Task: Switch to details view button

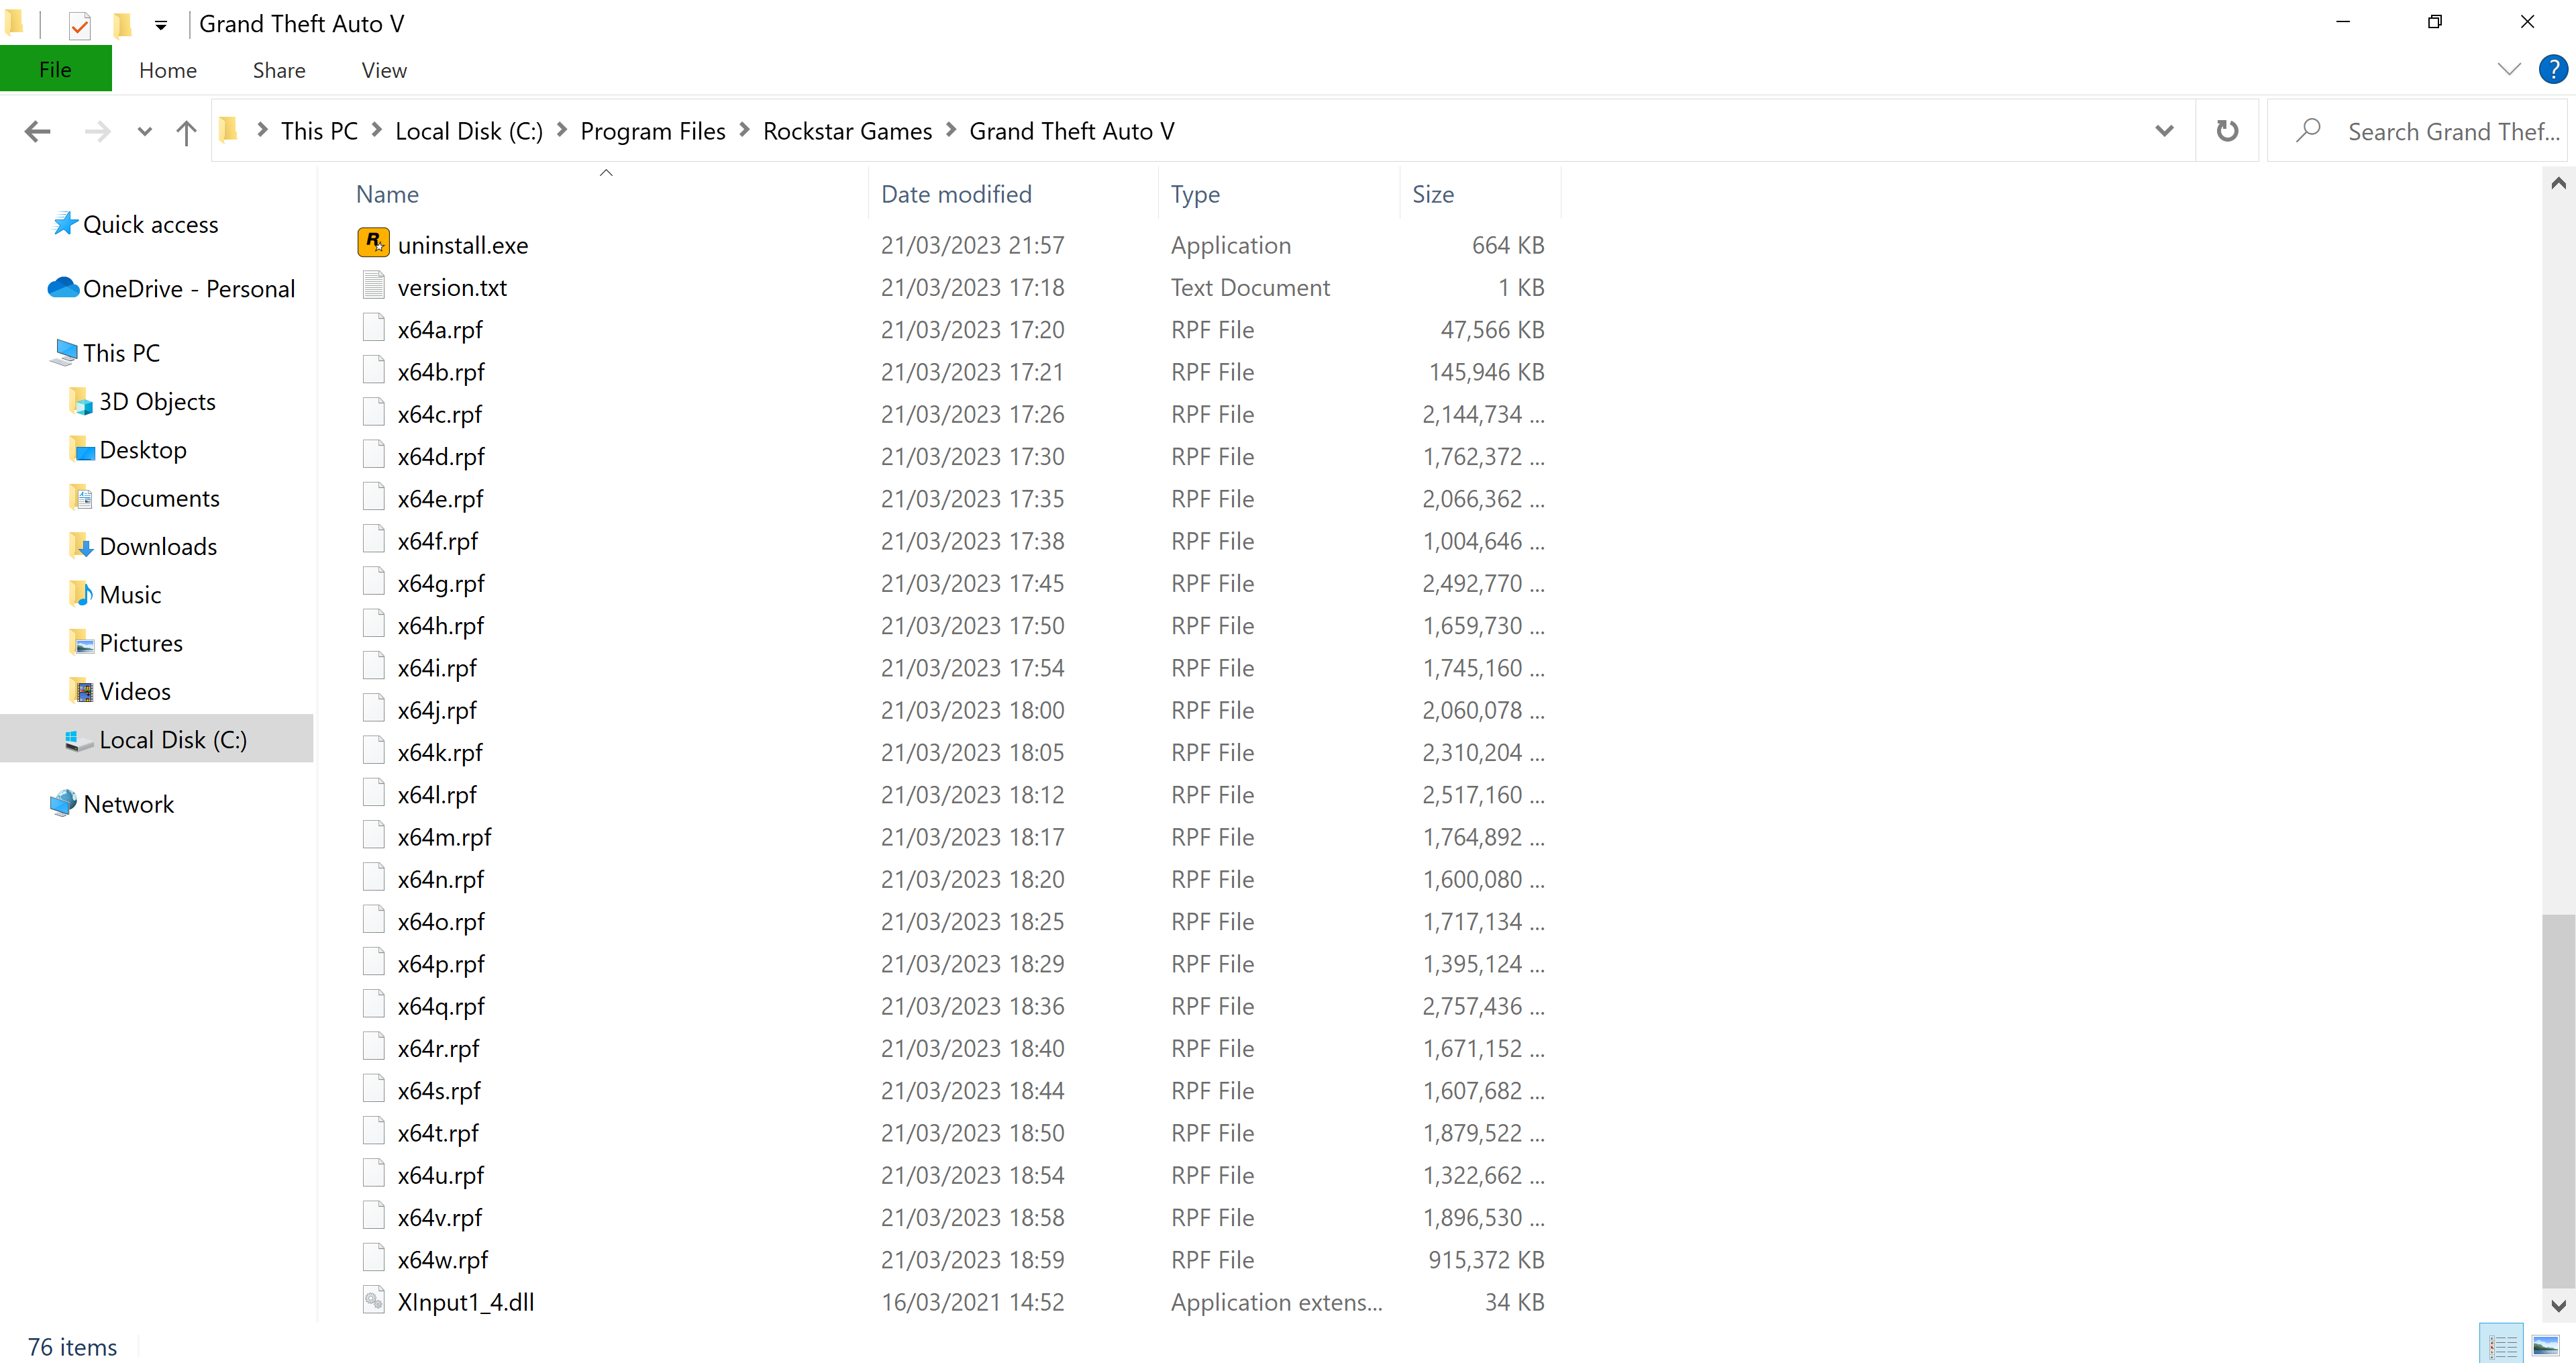Action: tap(2502, 1345)
